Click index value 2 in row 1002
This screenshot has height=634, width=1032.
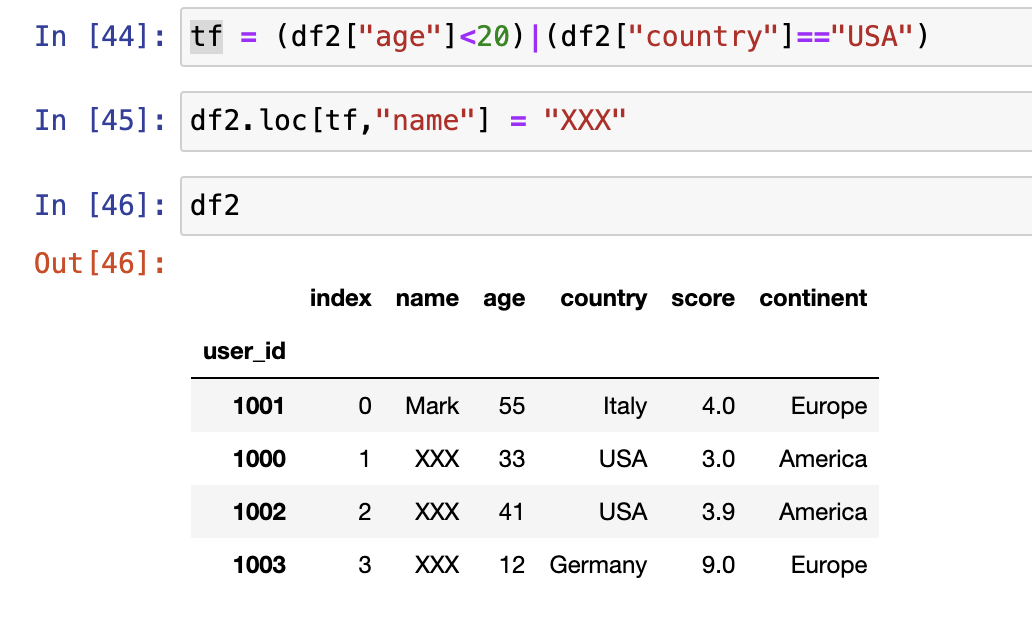[x=365, y=512]
